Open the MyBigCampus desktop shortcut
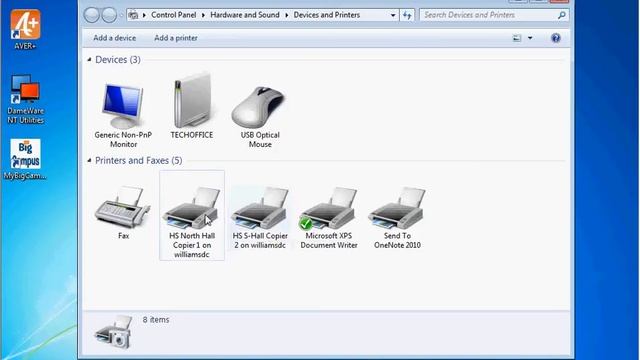The width and height of the screenshot is (640, 360). click(25, 160)
